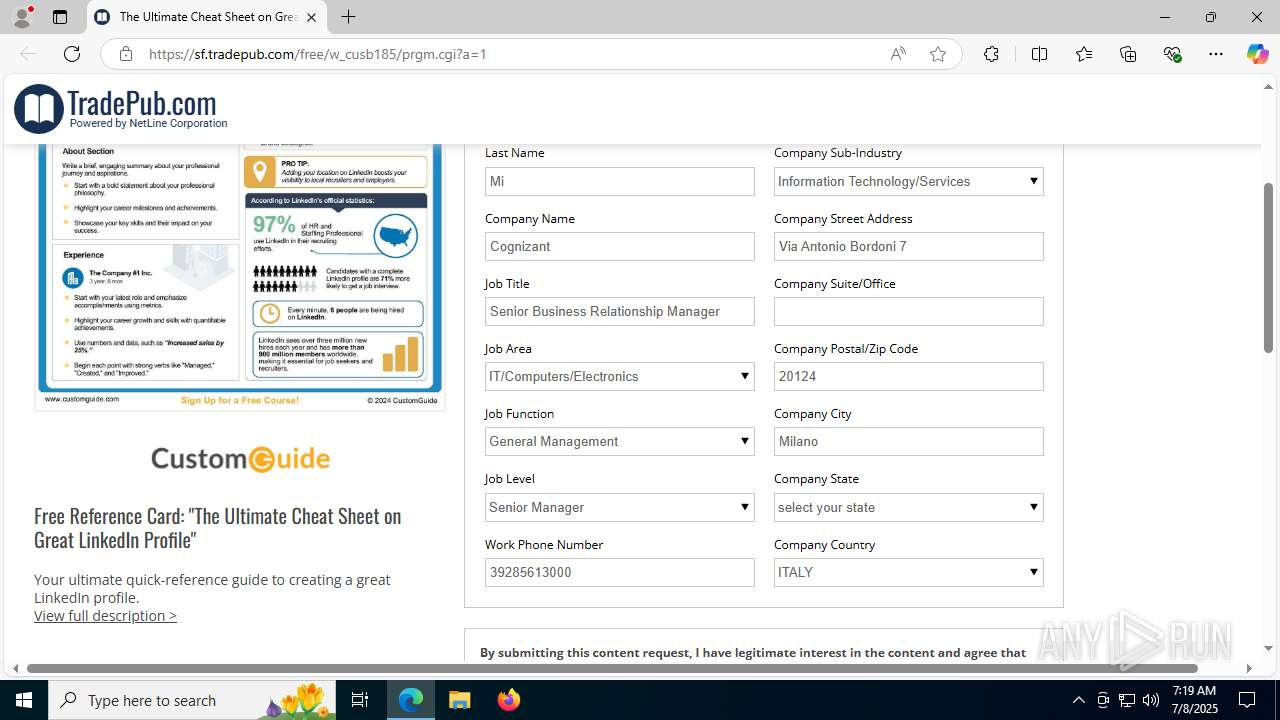Click the Free Reference Card heading
This screenshot has width=1280, height=720.
[x=217, y=528]
